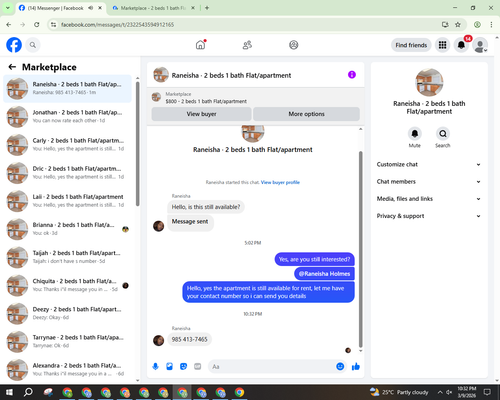
Task: Click the 985 413-7465 message bubble
Action: point(189,339)
